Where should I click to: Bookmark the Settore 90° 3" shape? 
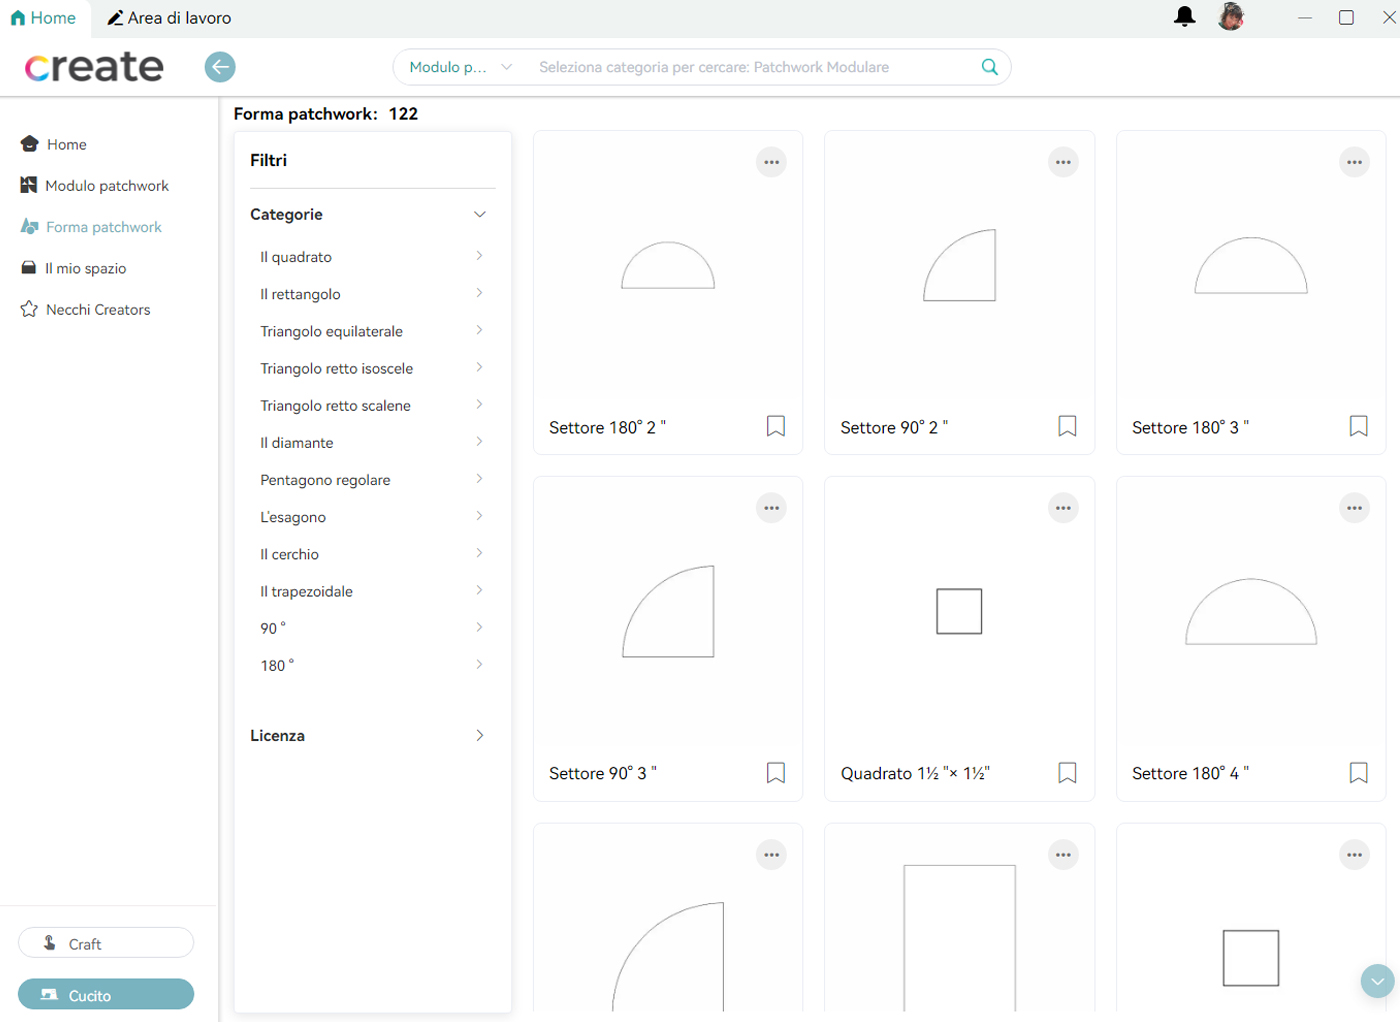[775, 773]
